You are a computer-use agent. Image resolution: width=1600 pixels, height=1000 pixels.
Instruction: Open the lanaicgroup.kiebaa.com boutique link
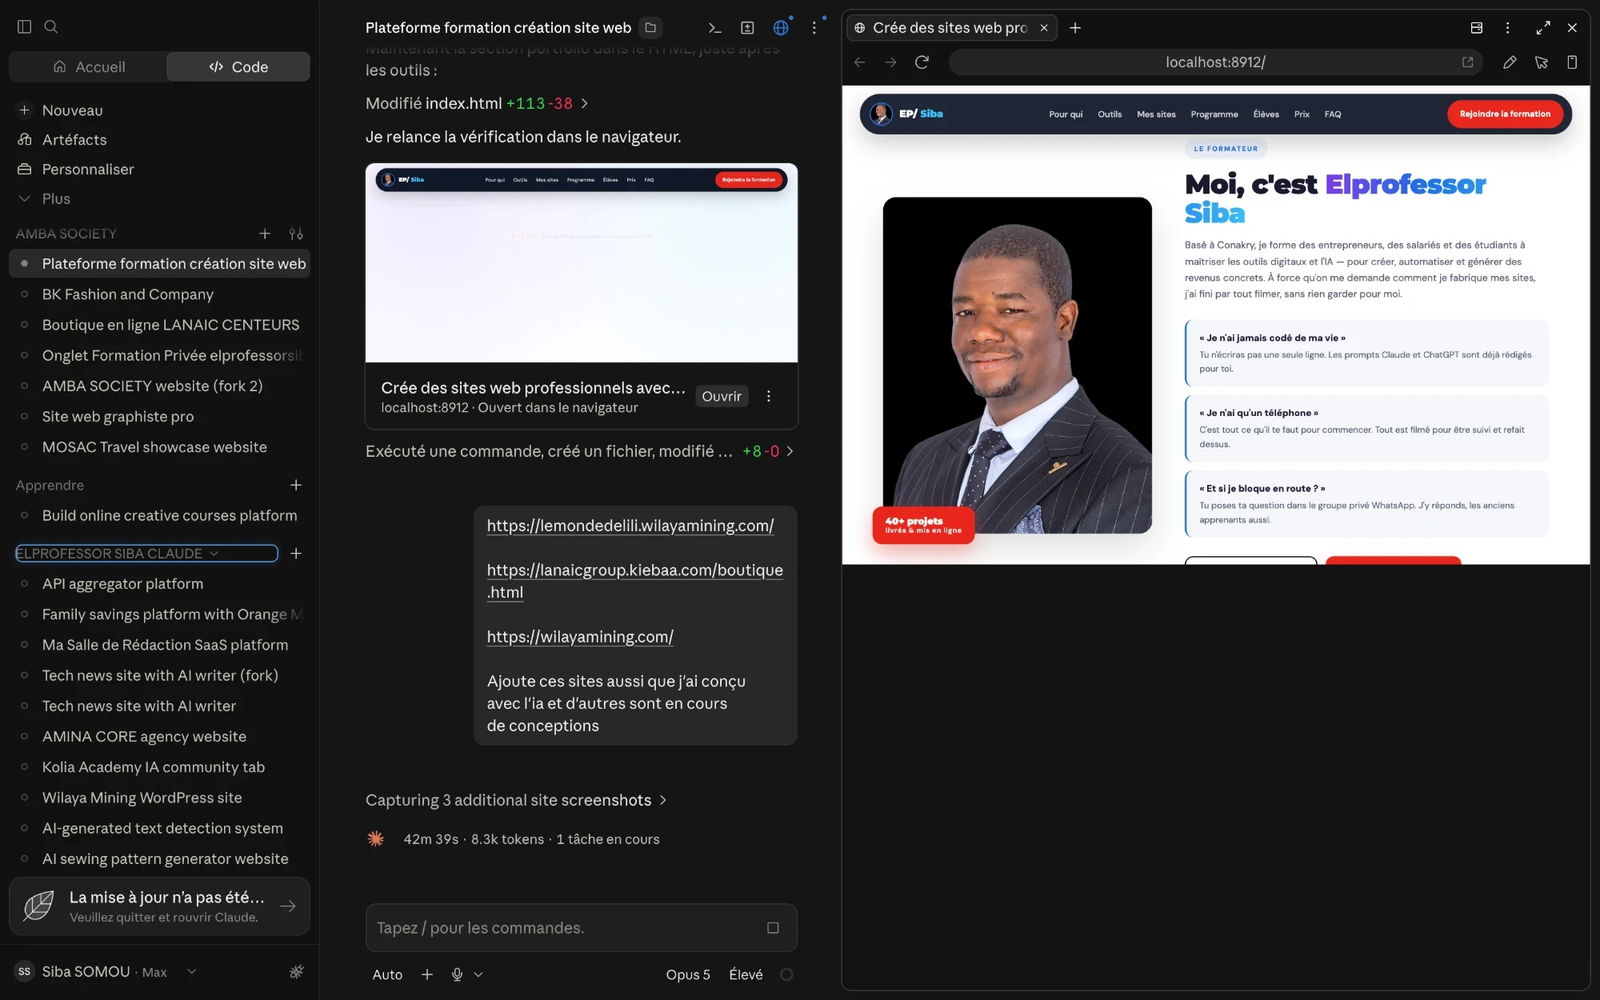(x=635, y=581)
